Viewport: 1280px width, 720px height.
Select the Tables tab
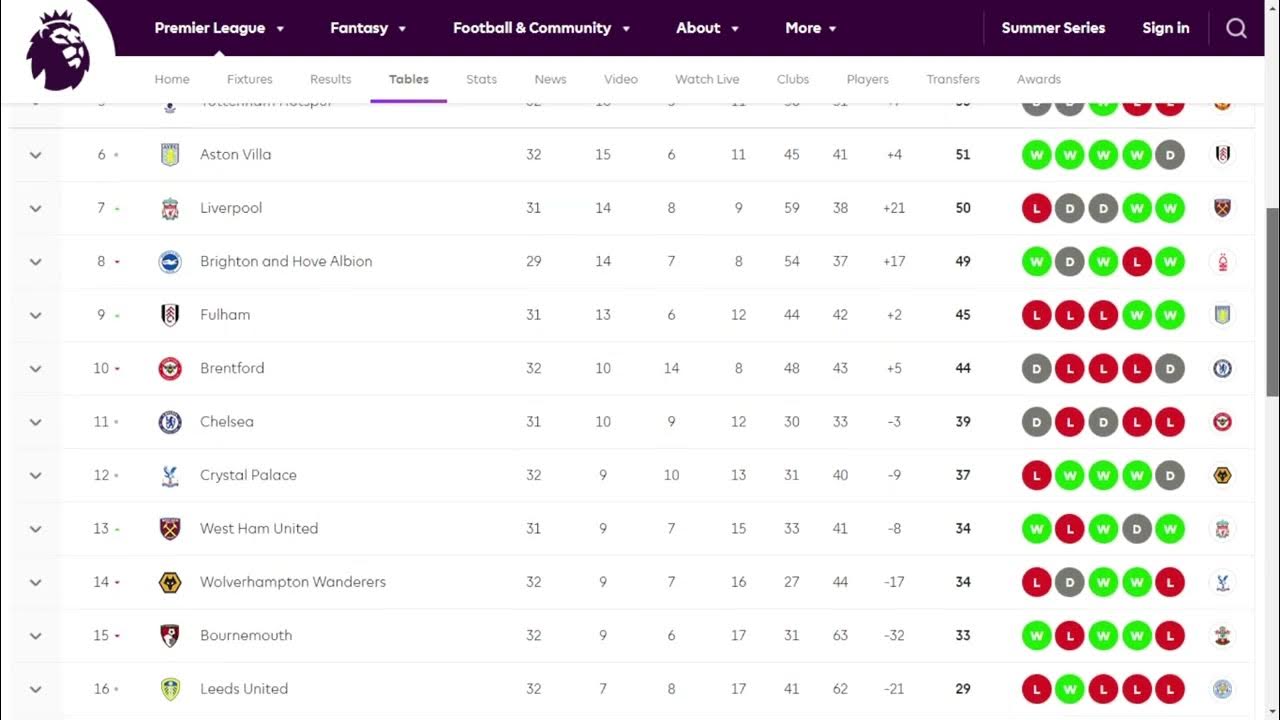point(409,79)
